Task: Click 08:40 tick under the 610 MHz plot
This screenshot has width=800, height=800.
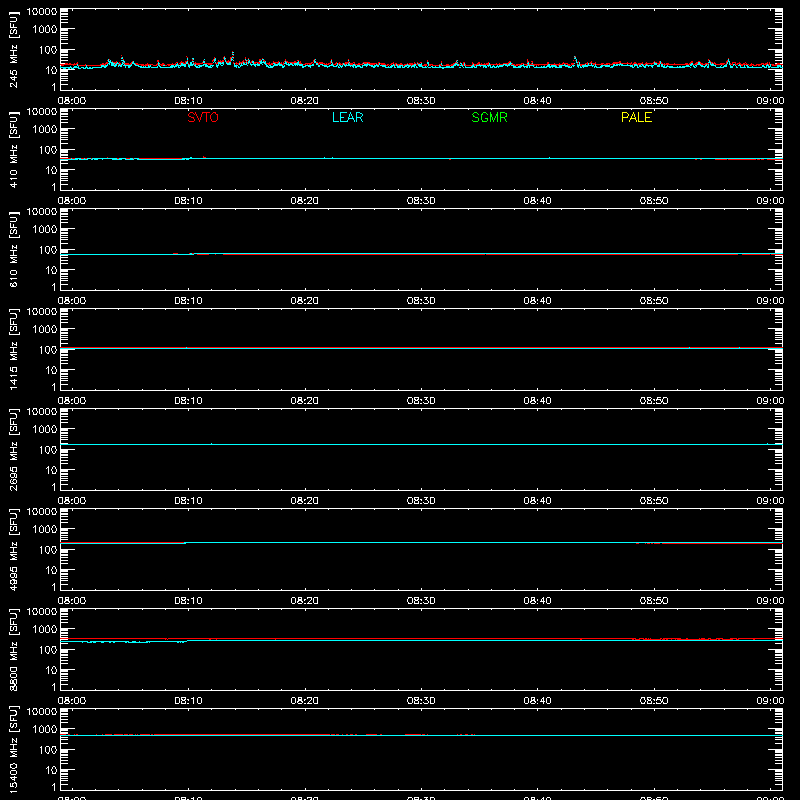Action: pyautogui.click(x=537, y=301)
